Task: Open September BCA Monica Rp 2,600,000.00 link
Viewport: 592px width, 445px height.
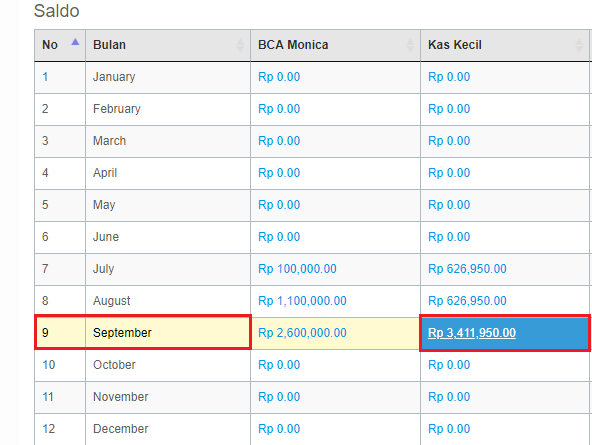Action: pyautogui.click(x=302, y=333)
